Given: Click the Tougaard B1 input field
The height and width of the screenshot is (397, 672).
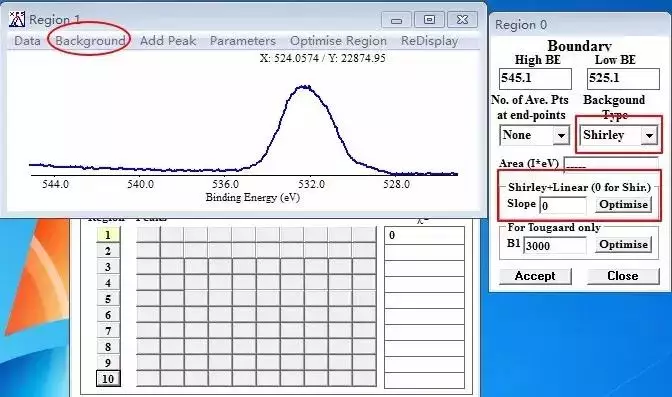Looking at the screenshot, I should 555,245.
